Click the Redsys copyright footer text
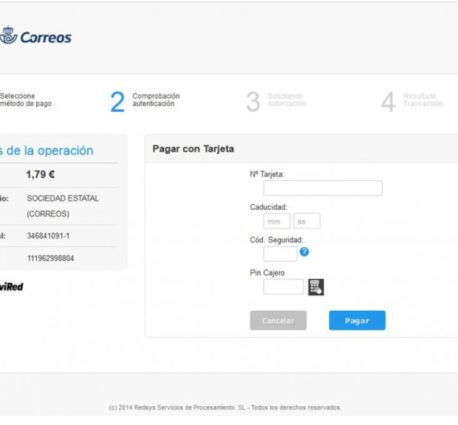Screen dimensions: 458x425 (224, 407)
